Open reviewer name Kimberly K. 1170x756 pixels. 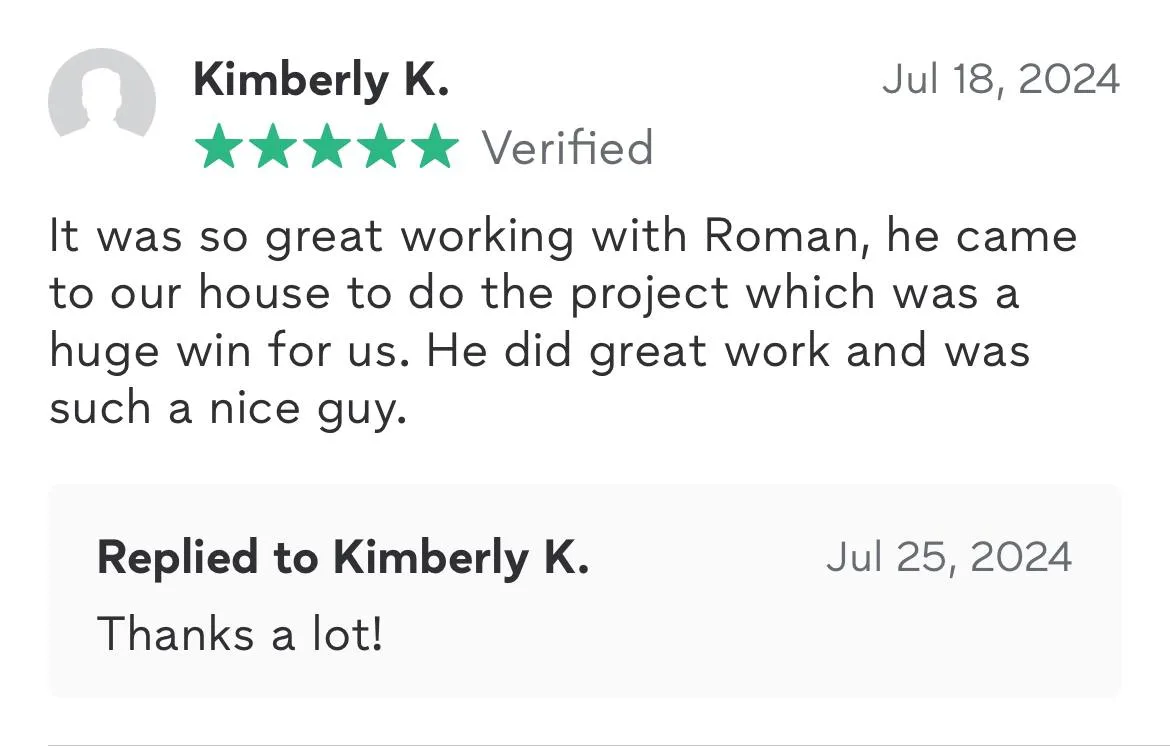coord(321,80)
